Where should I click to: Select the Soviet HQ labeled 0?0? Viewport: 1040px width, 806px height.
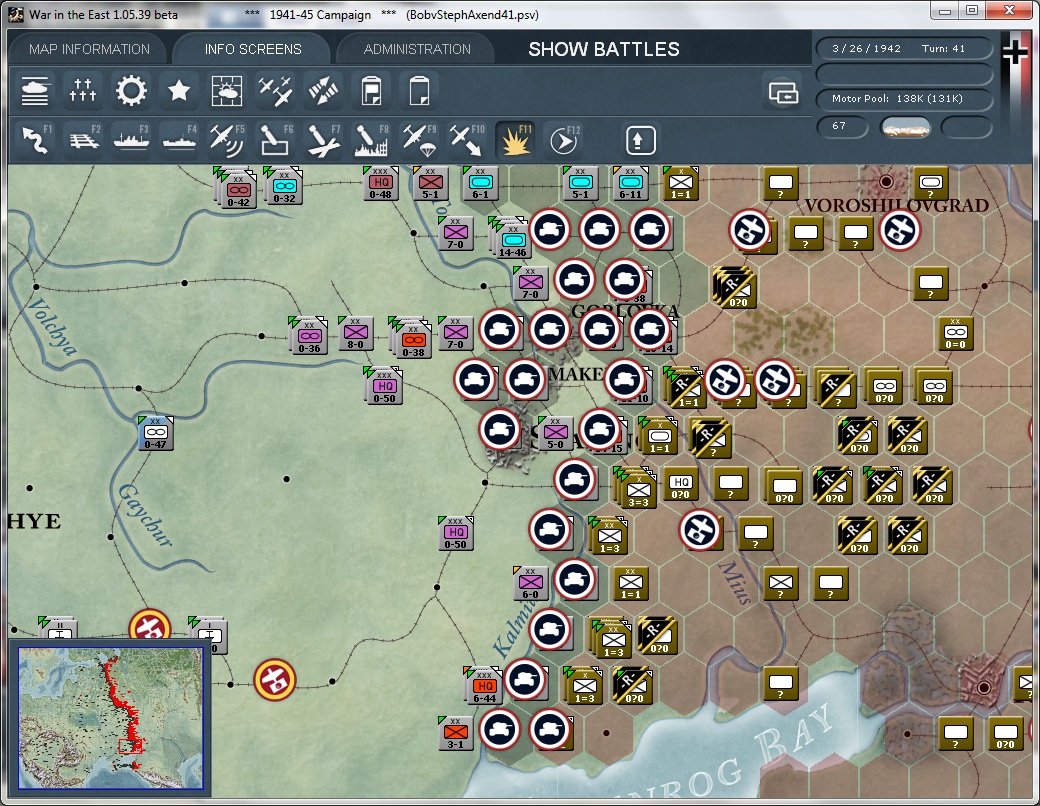click(x=681, y=485)
